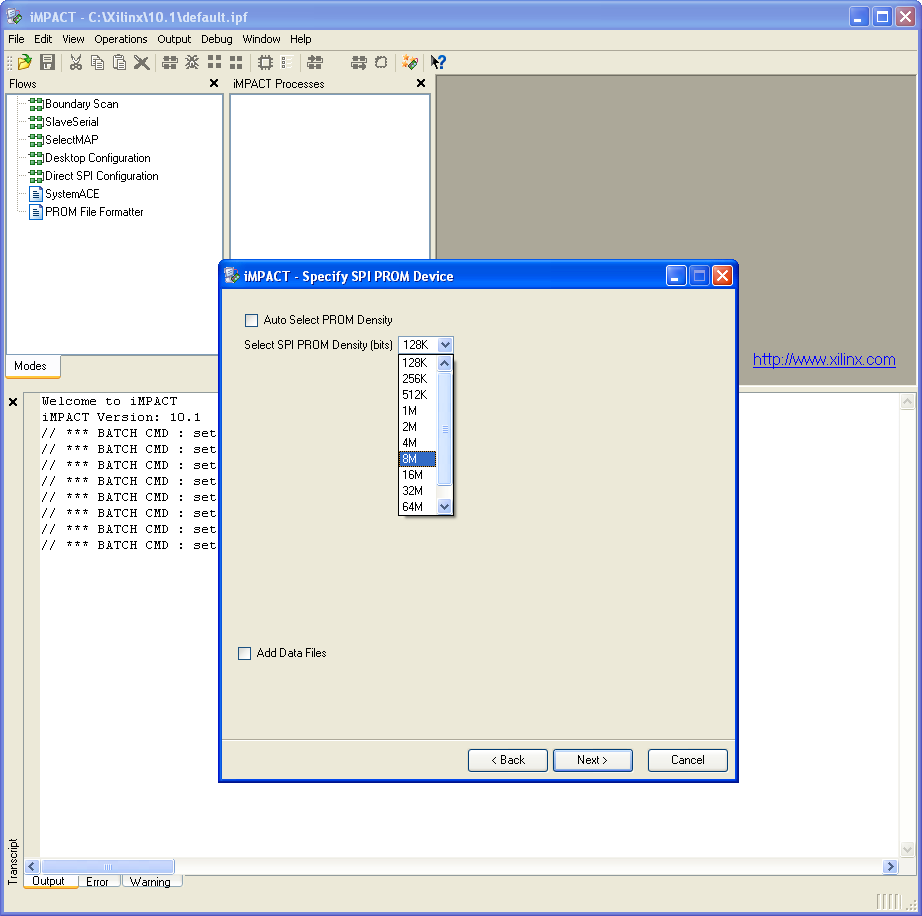Close the Flows panel

[214, 83]
